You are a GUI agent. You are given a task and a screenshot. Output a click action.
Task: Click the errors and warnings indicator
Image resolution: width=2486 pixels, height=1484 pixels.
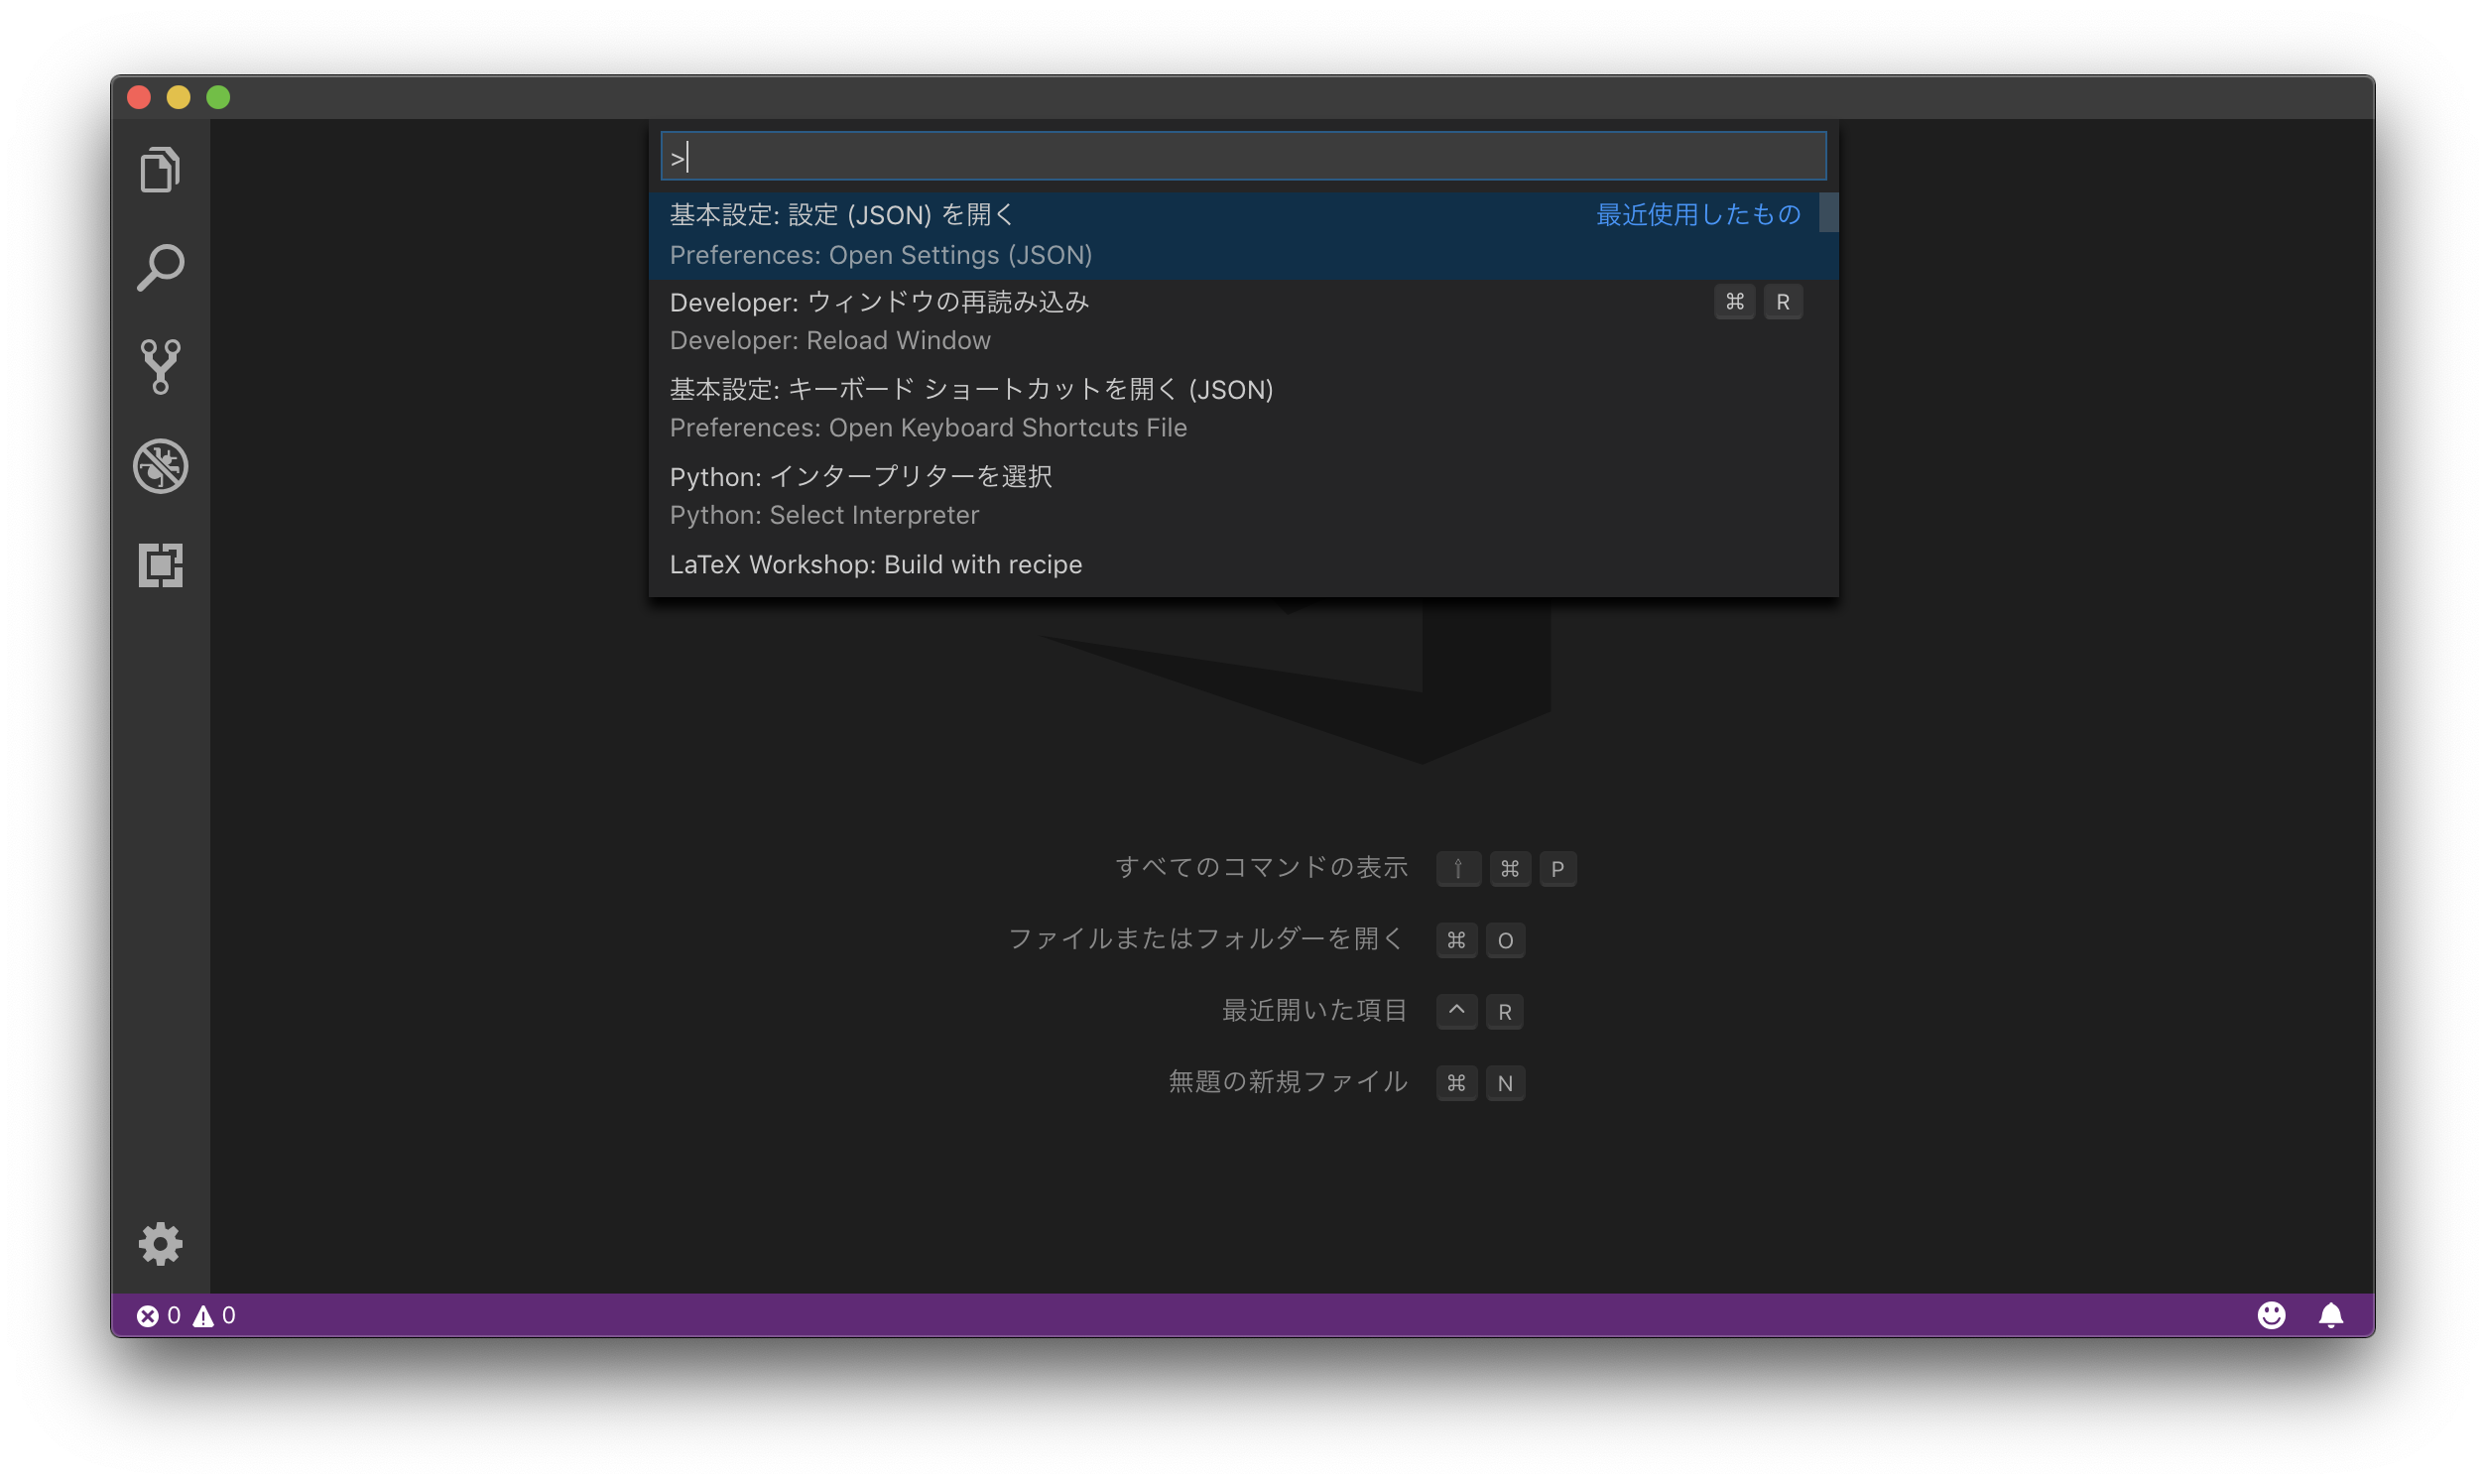(185, 1315)
